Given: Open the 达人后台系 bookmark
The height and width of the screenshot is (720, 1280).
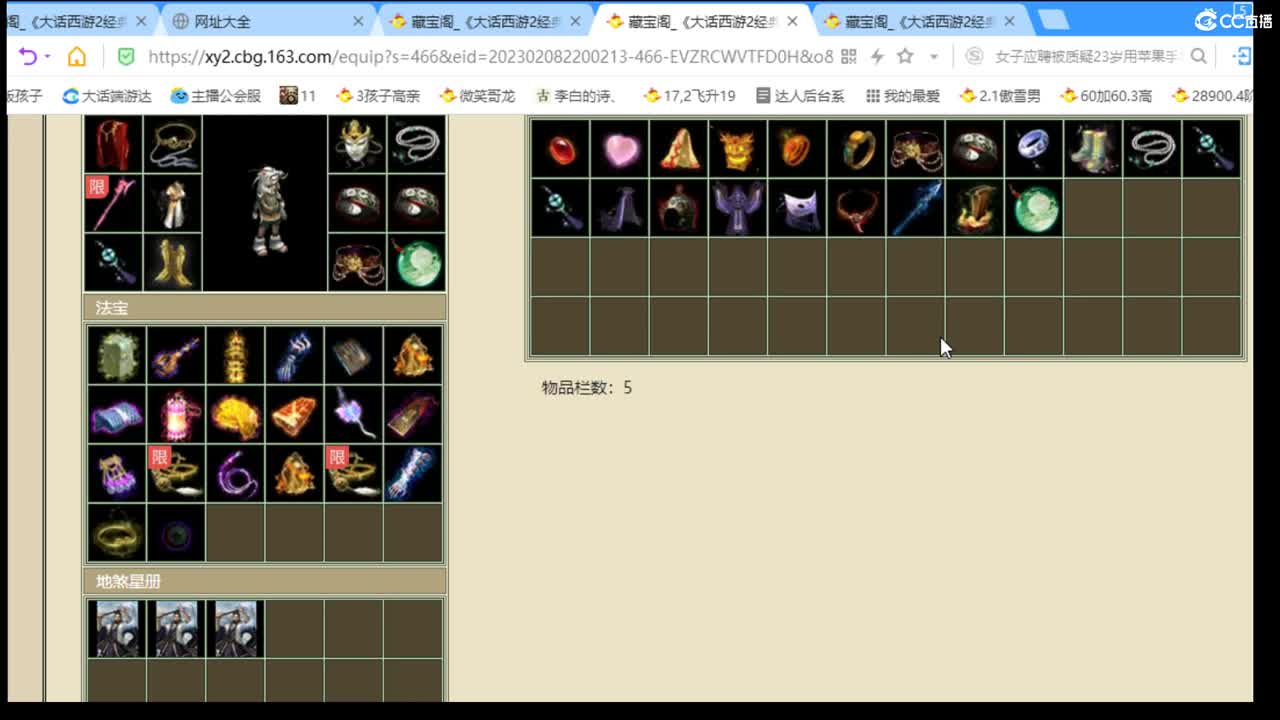Looking at the screenshot, I should click(x=800, y=96).
